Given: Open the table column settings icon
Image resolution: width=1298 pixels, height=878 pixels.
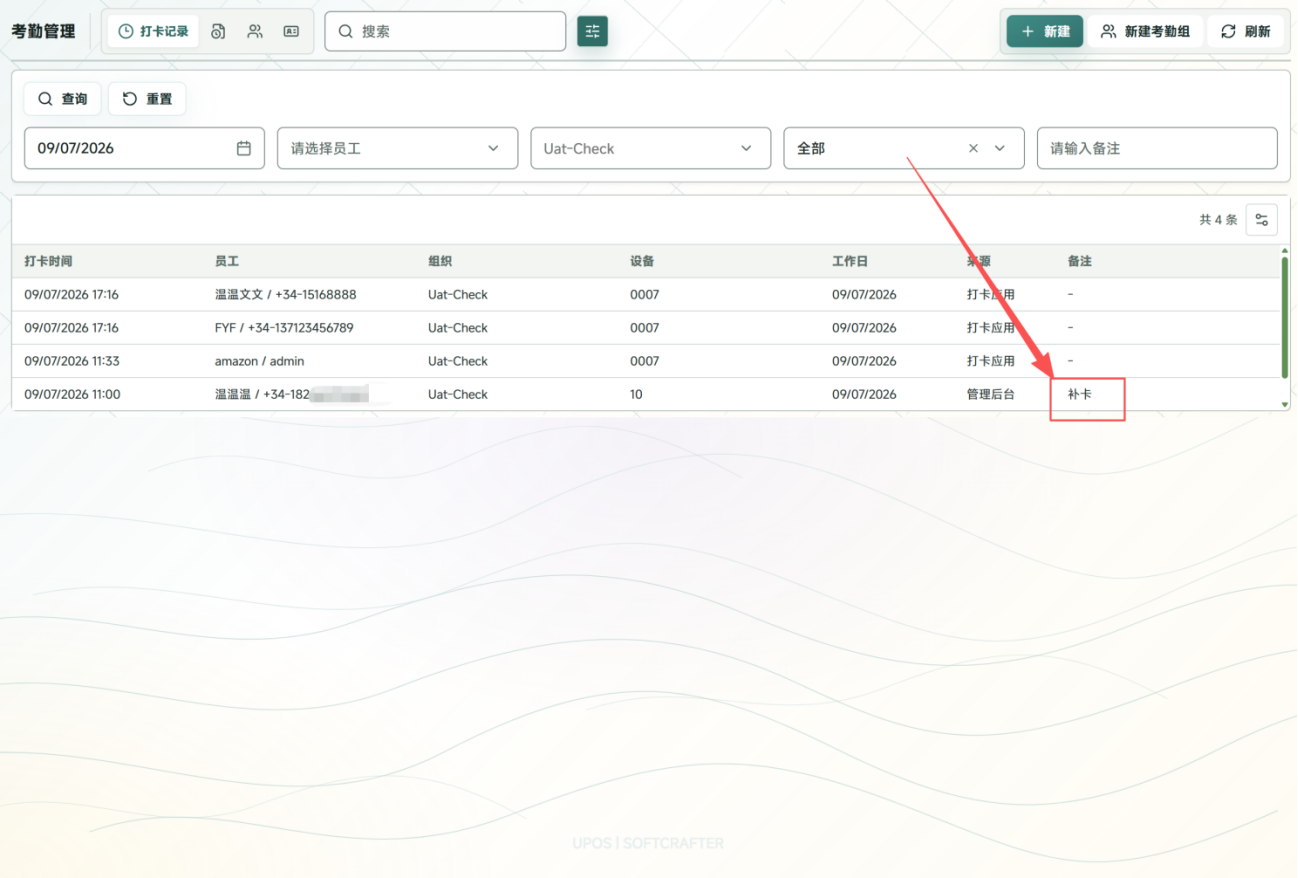Looking at the screenshot, I should 1262,220.
